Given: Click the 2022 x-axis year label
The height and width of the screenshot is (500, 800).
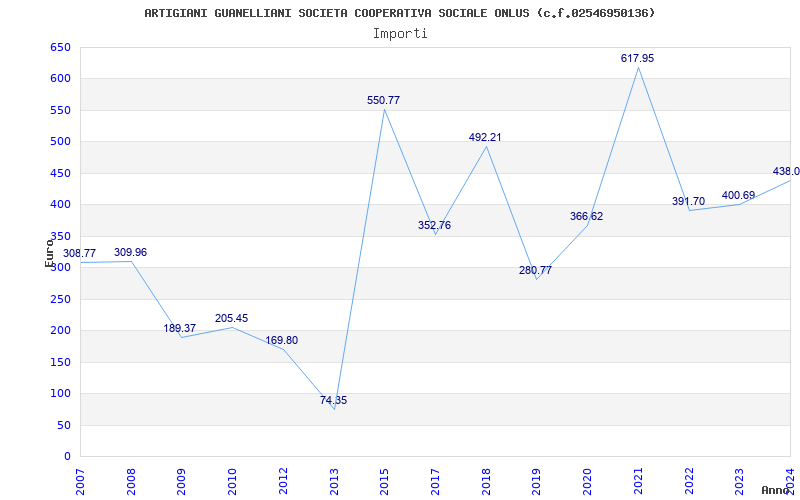Looking at the screenshot, I should [689, 482].
